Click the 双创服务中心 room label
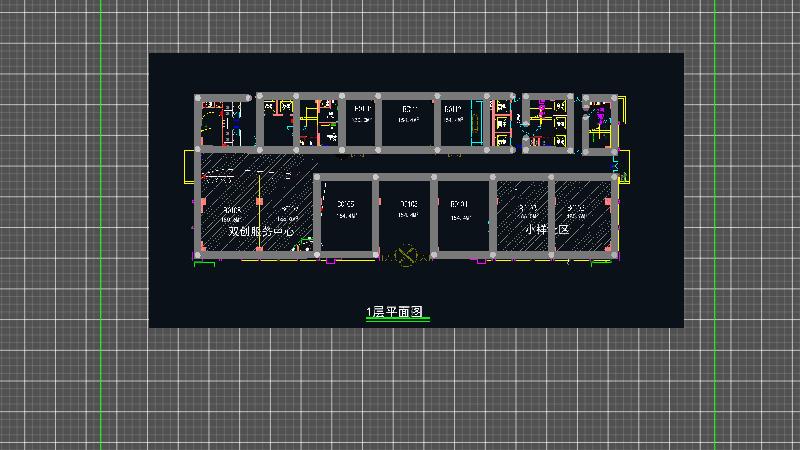Image resolution: width=800 pixels, height=450 pixels. tap(260, 231)
